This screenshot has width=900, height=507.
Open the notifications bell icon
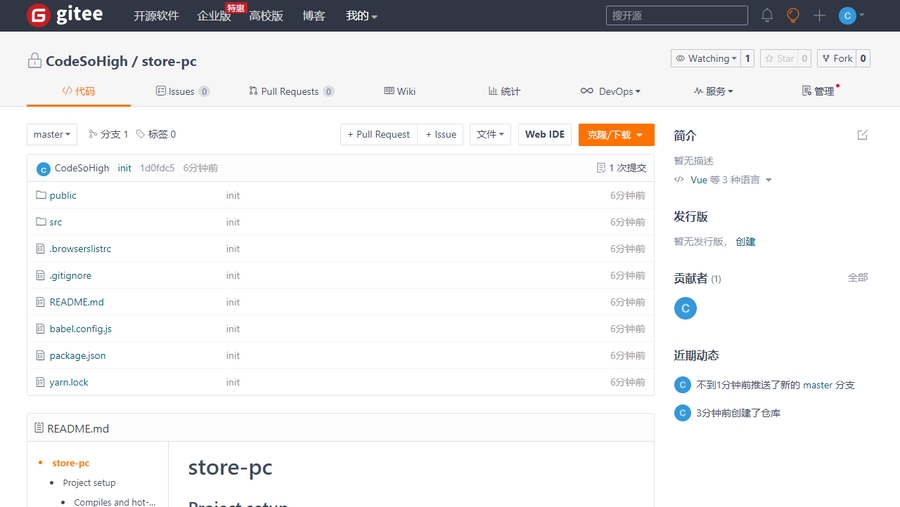(x=767, y=16)
